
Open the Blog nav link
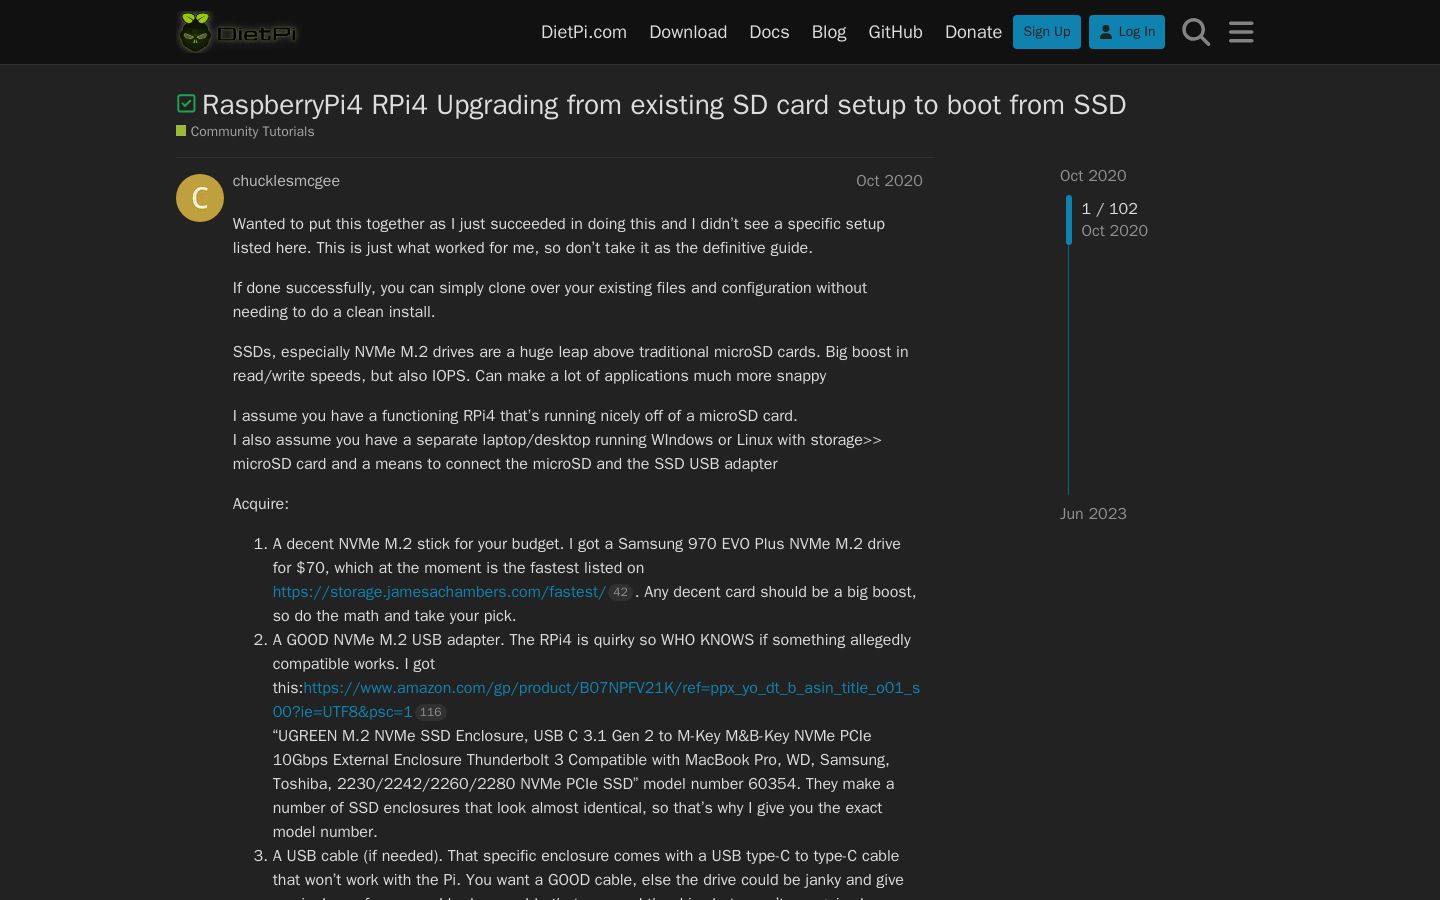(829, 32)
